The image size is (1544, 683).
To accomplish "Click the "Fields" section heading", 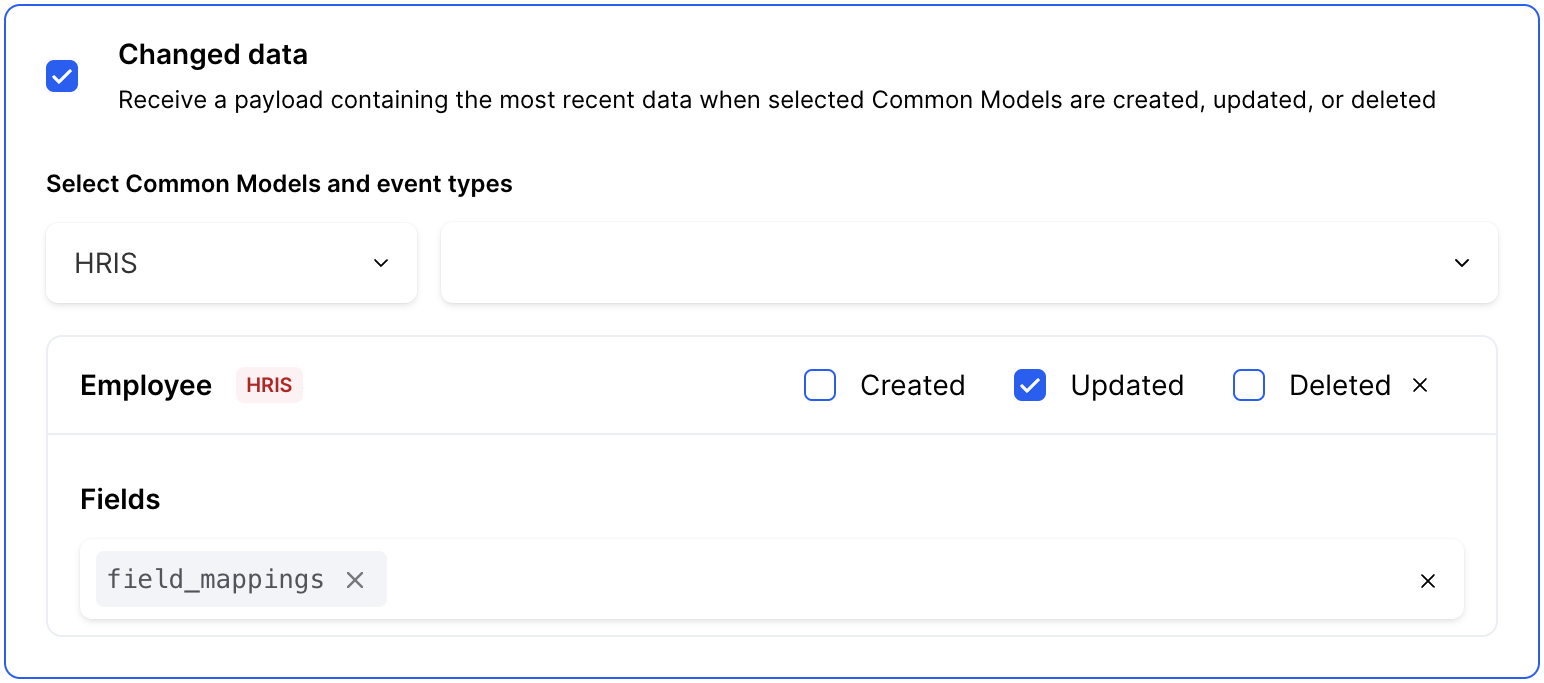I will coord(120,499).
